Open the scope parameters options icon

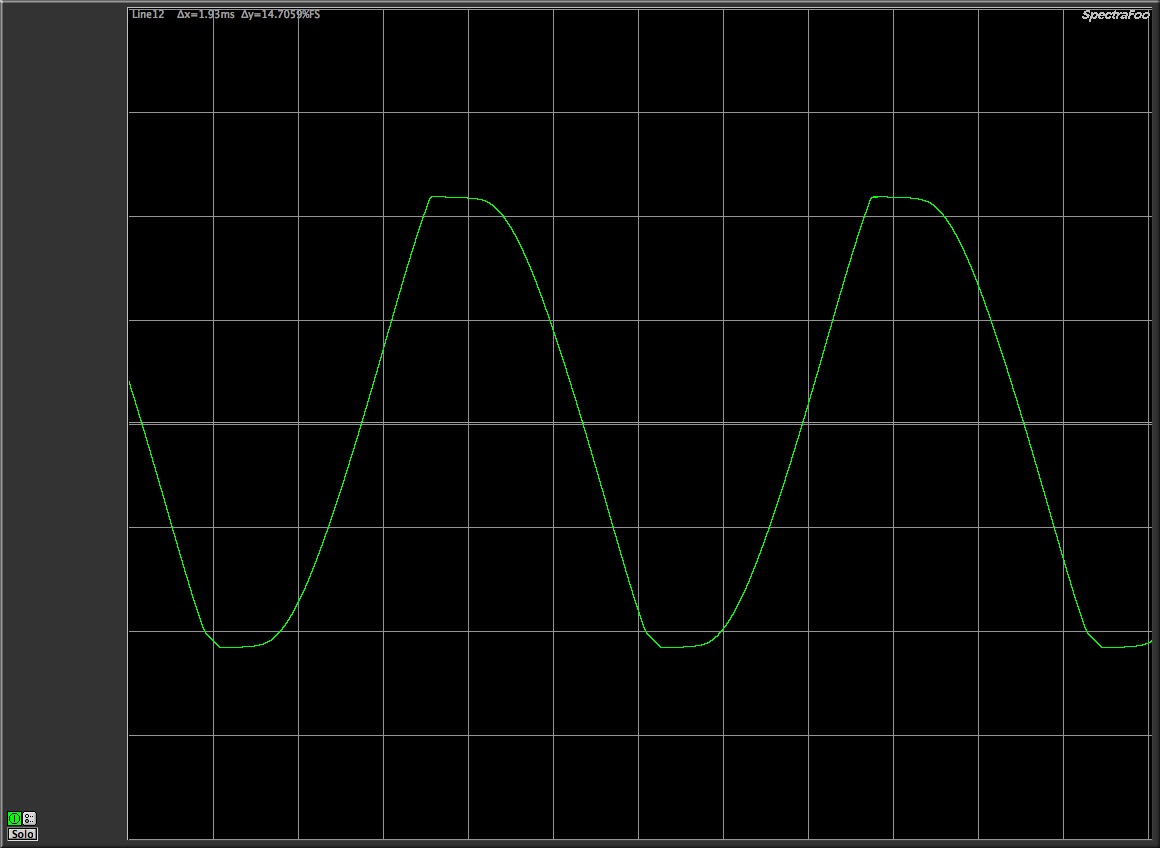click(x=29, y=818)
